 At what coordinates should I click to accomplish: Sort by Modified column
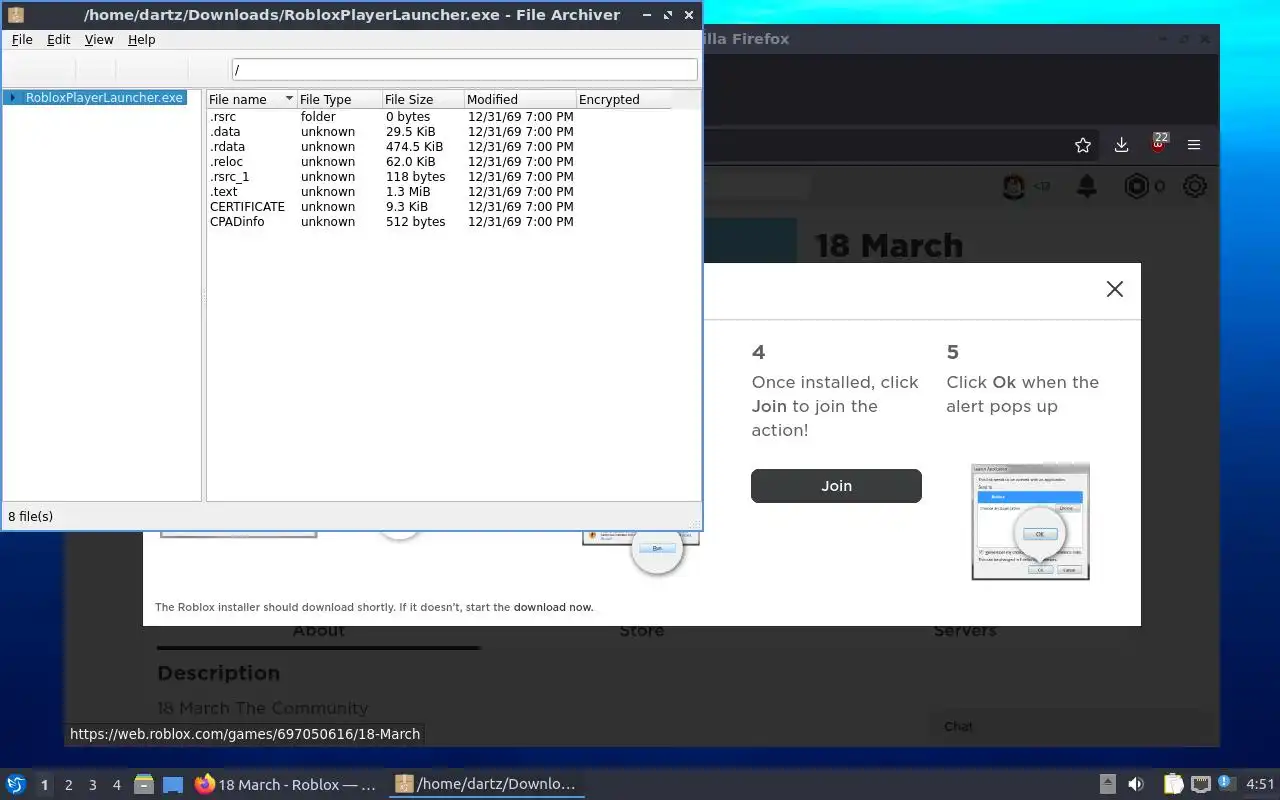(520, 99)
